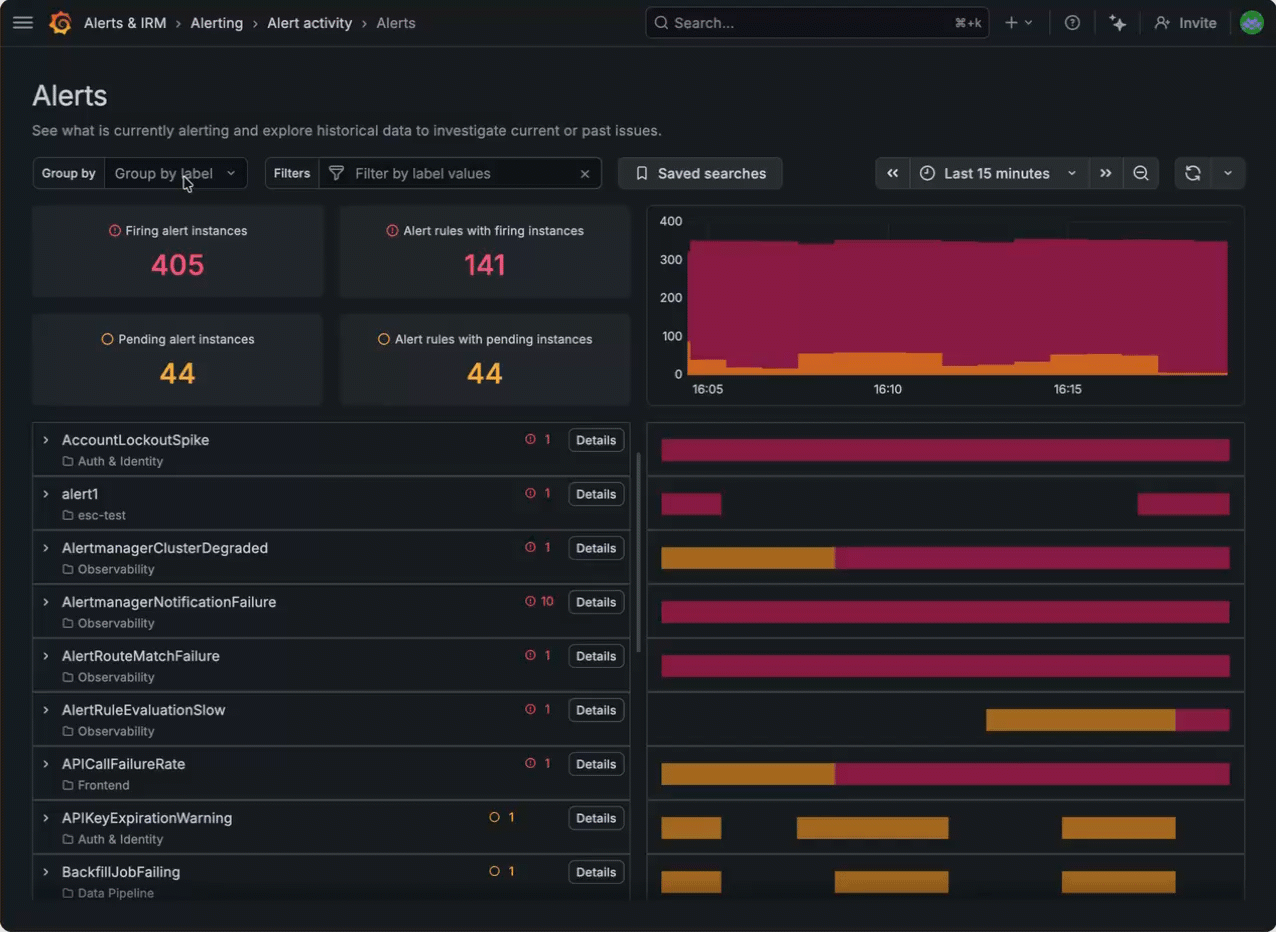Open Saved searches

click(700, 173)
